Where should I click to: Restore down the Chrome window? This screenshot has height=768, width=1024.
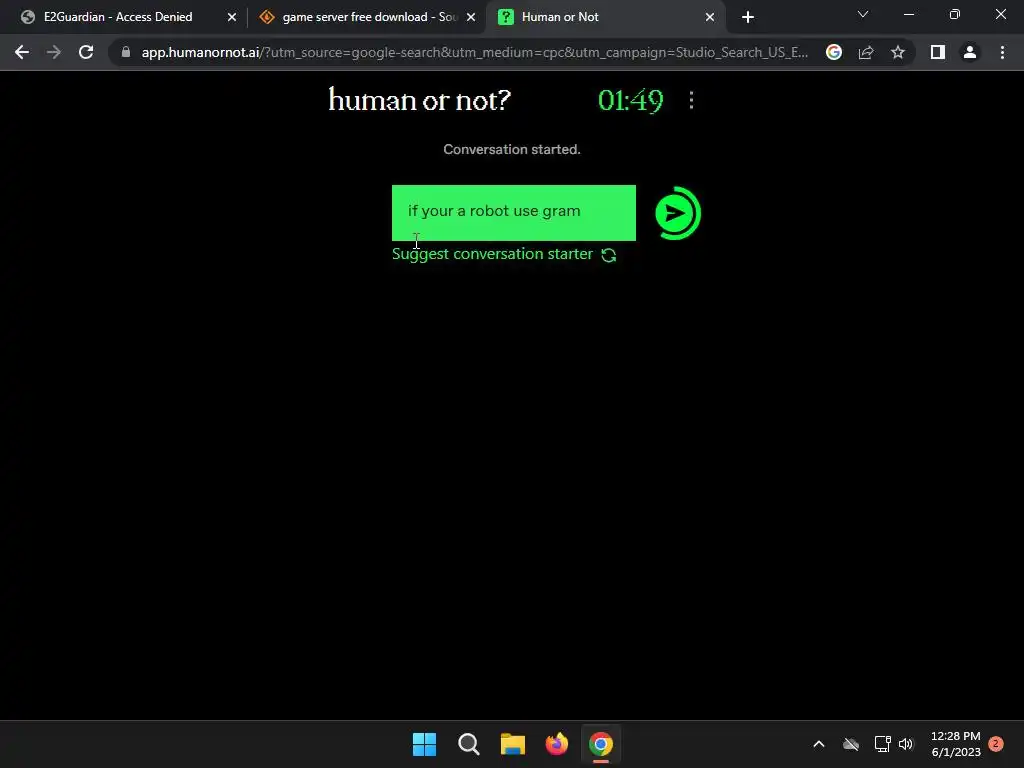tap(955, 14)
